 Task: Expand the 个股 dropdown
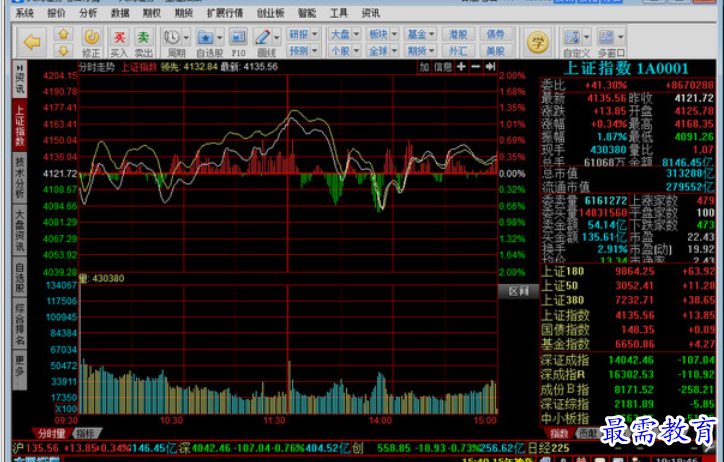tap(356, 50)
